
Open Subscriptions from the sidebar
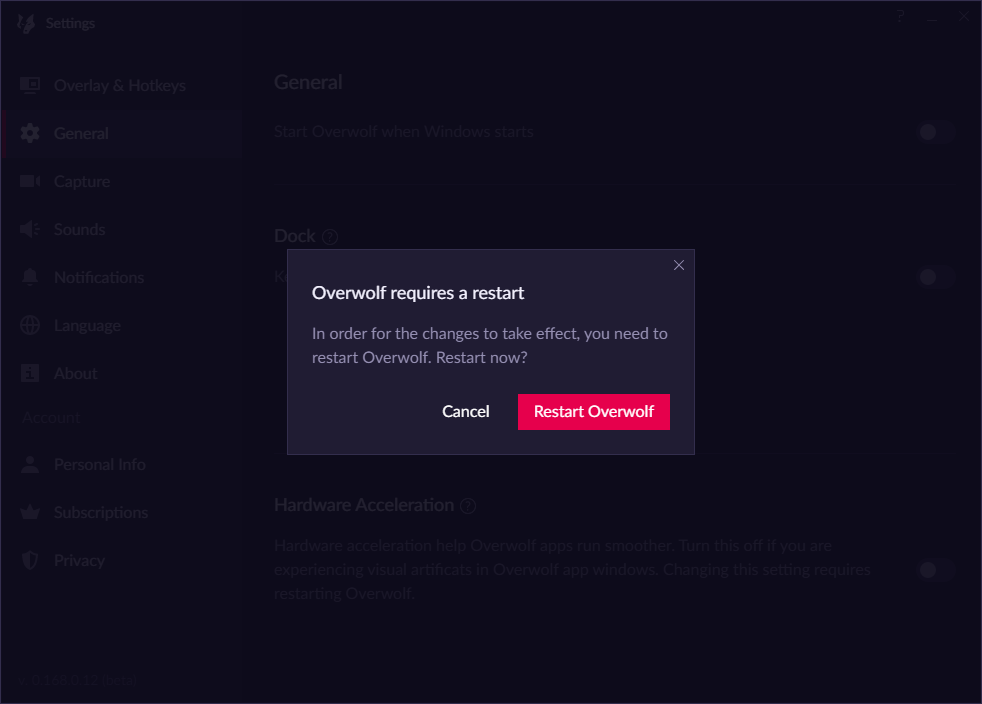pos(28,512)
